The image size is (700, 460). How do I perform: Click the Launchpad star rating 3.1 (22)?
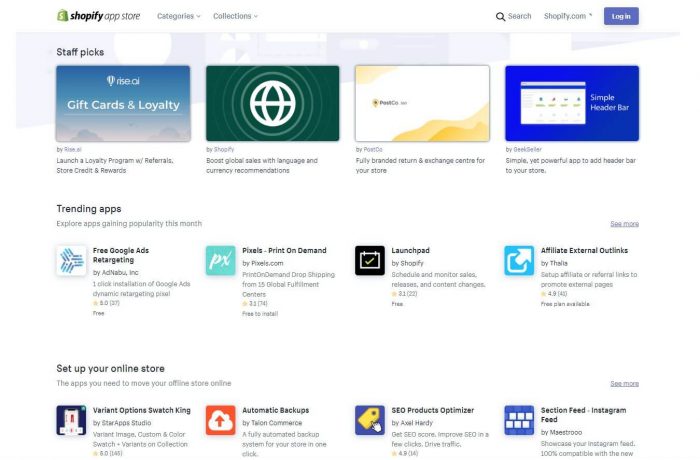[404, 294]
